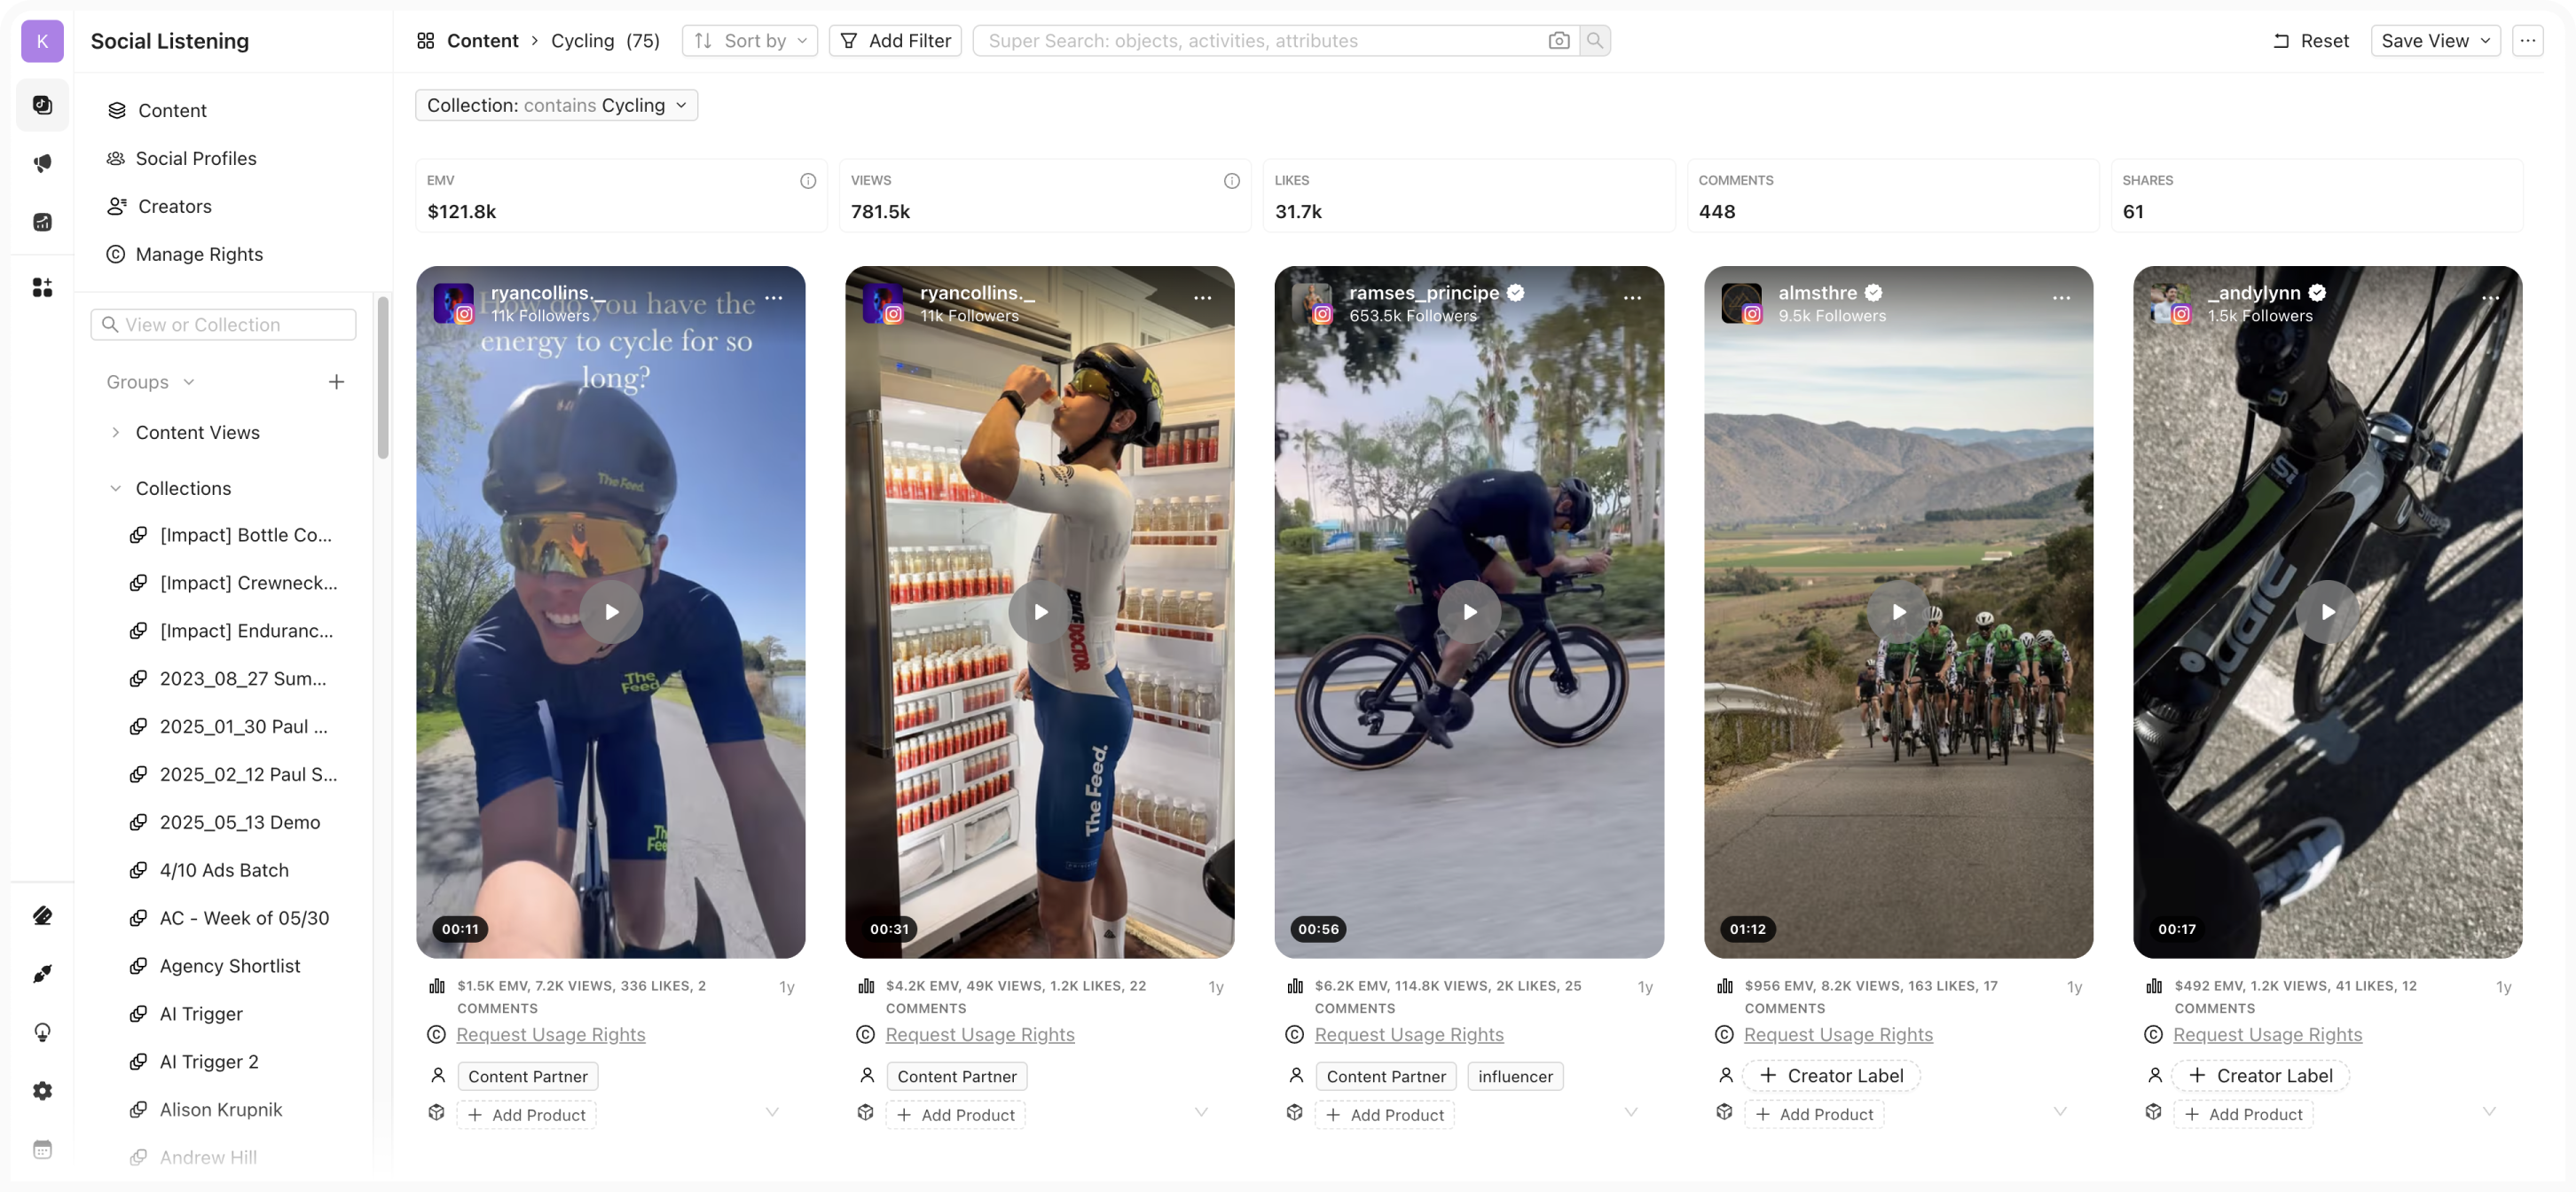
Task: Click the camera icon in the search bar
Action: pos(1558,41)
